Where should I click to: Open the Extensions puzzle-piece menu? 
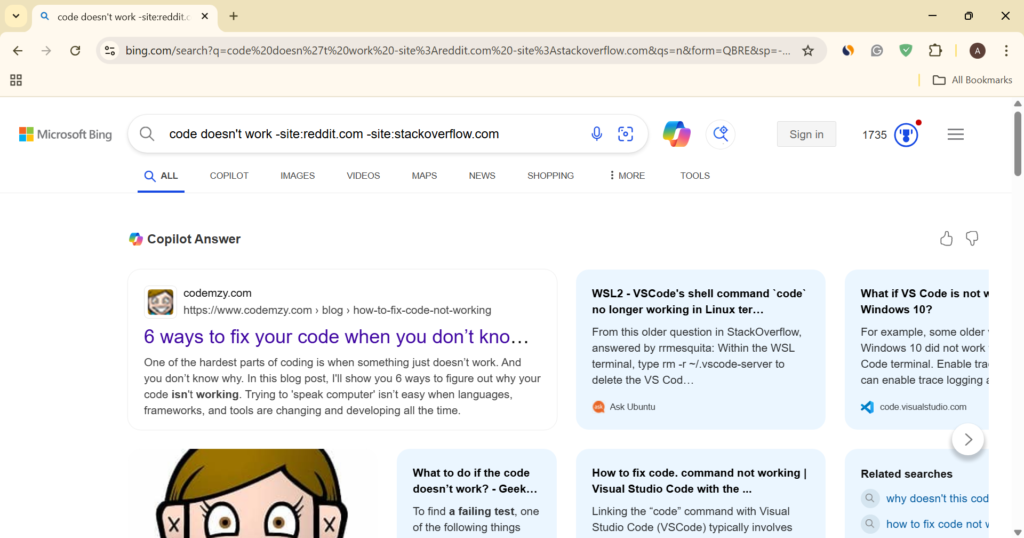(935, 50)
